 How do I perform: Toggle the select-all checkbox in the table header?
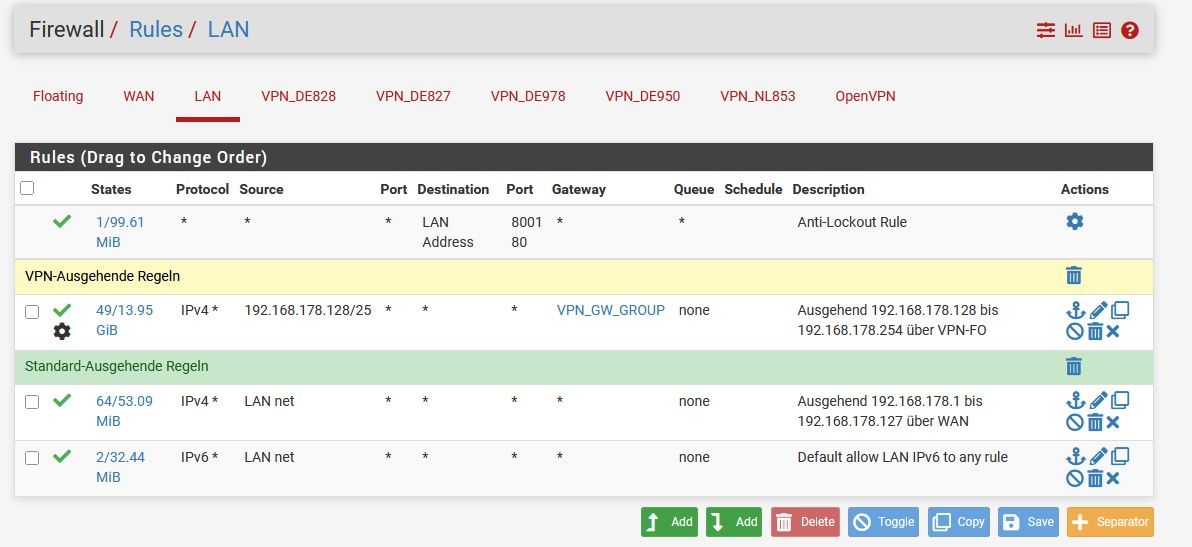click(x=27, y=188)
